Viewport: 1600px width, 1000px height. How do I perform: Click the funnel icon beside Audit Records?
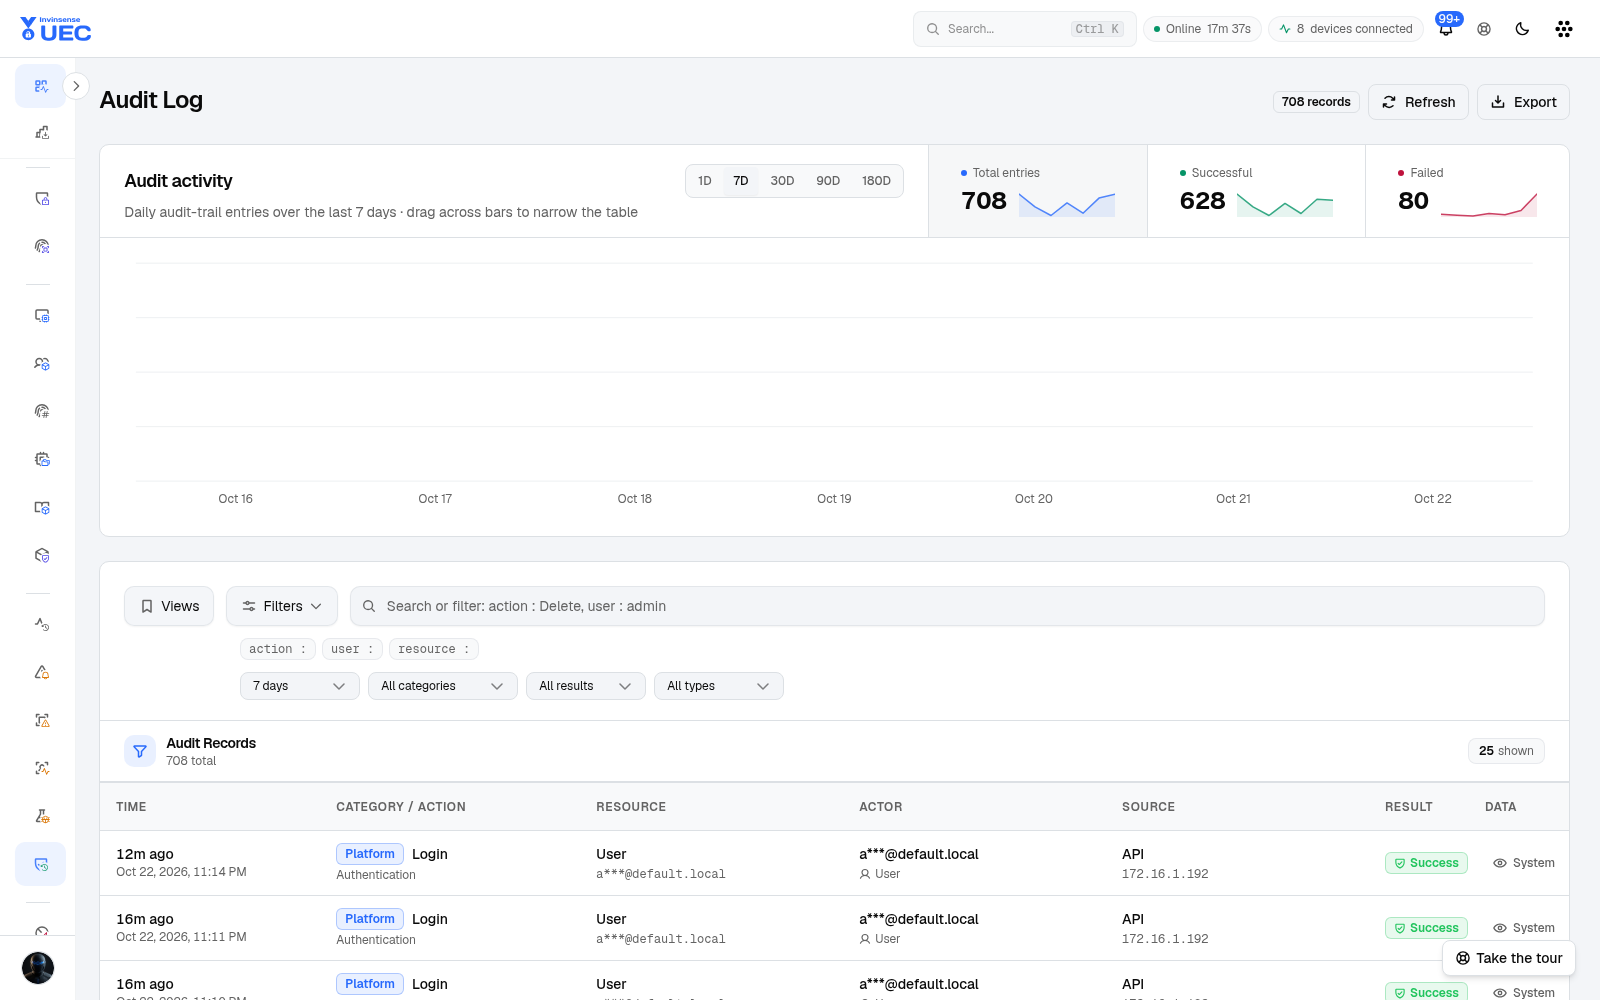[140, 751]
